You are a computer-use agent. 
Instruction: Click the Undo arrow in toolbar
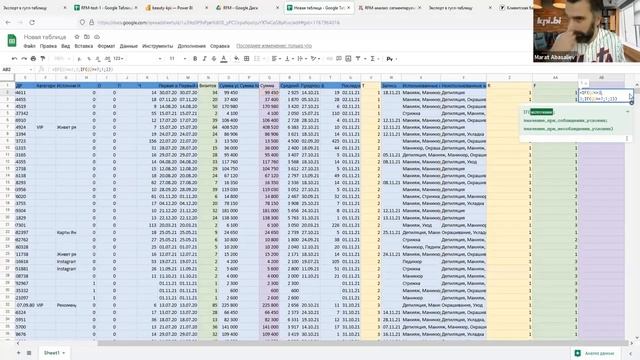click(15, 59)
